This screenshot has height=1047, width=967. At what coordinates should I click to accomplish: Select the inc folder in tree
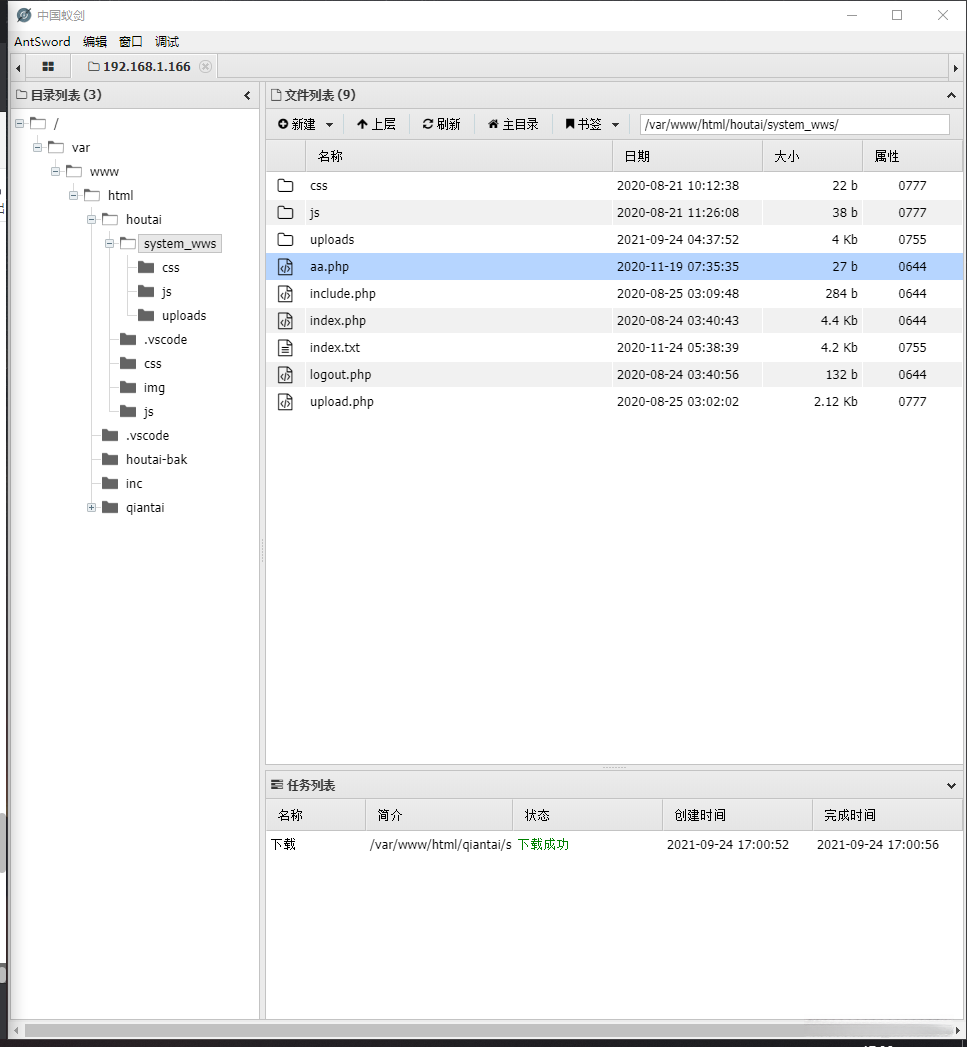(x=134, y=483)
